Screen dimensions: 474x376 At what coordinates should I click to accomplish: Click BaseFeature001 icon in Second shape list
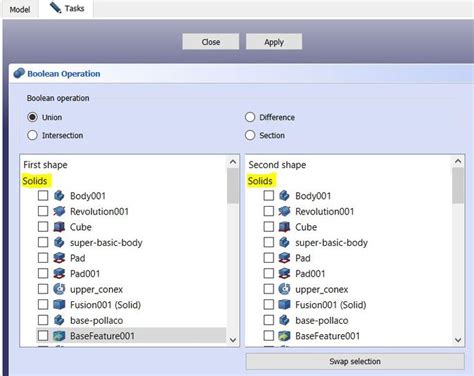click(284, 336)
